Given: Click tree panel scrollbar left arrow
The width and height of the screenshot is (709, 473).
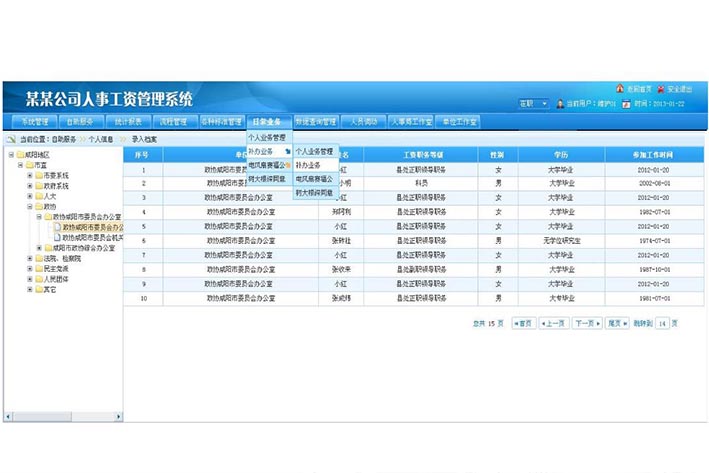Looking at the screenshot, I should click(x=8, y=416).
